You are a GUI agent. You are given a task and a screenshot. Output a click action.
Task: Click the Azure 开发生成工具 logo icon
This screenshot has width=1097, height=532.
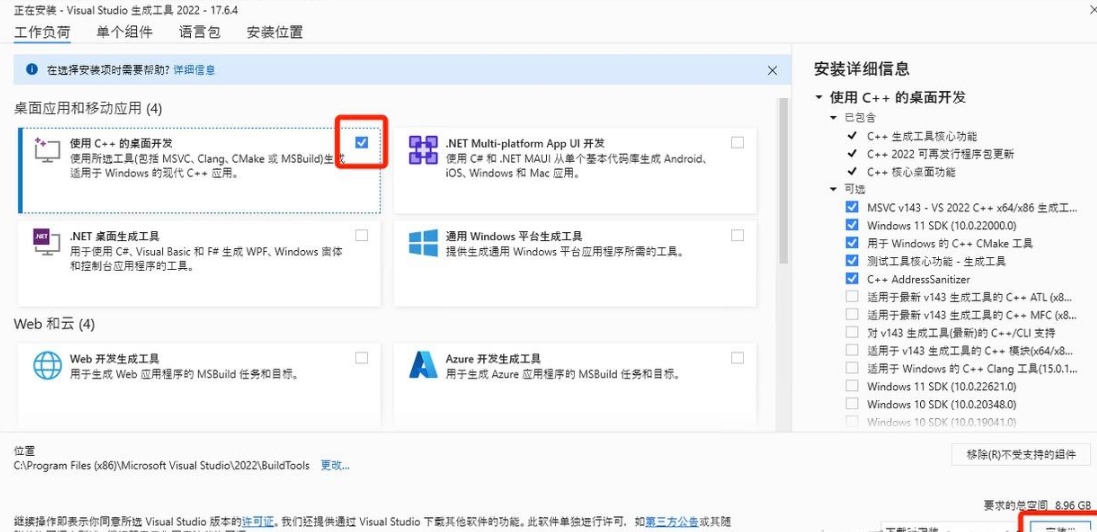pyautogui.click(x=423, y=365)
